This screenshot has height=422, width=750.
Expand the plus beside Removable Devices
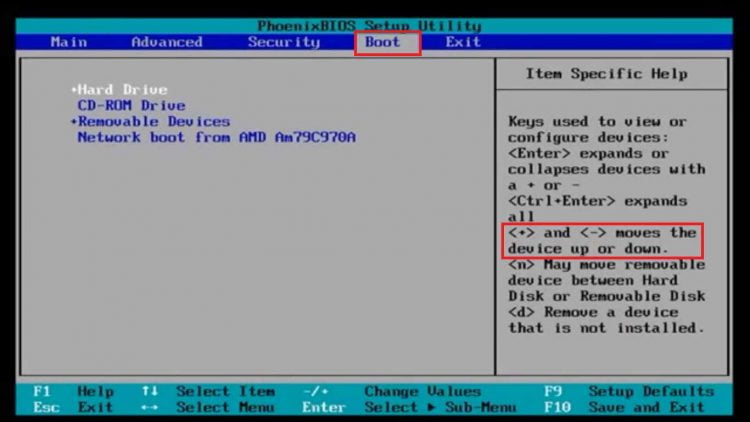click(74, 122)
